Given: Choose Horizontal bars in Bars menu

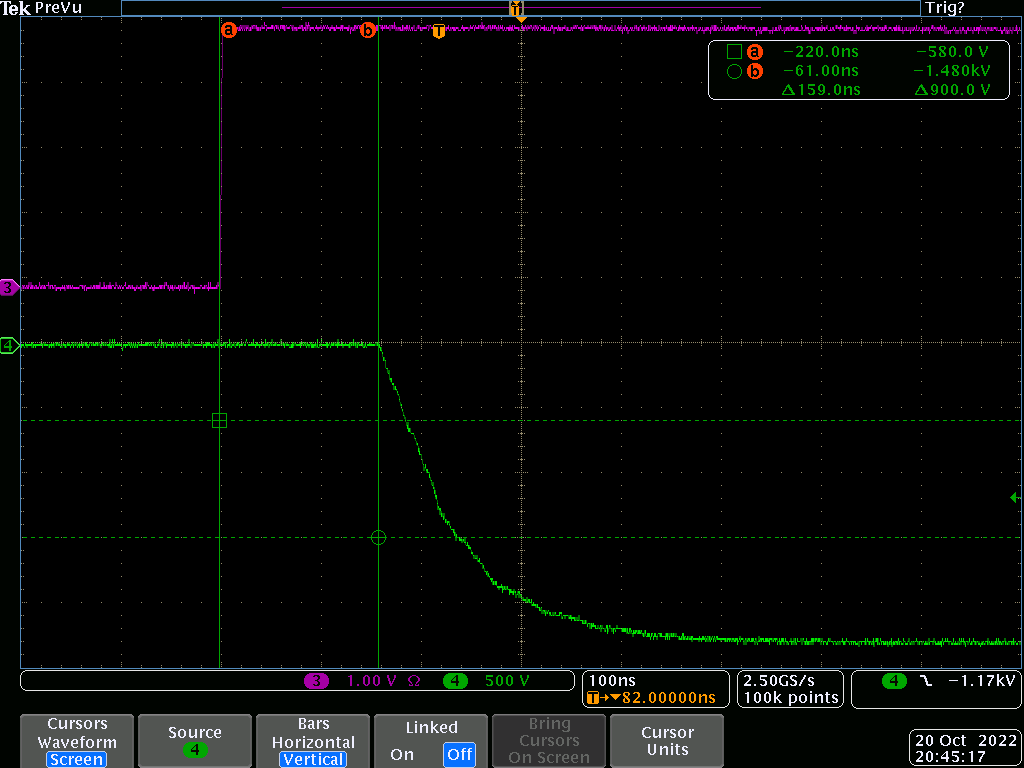Looking at the screenshot, I should click(313, 742).
